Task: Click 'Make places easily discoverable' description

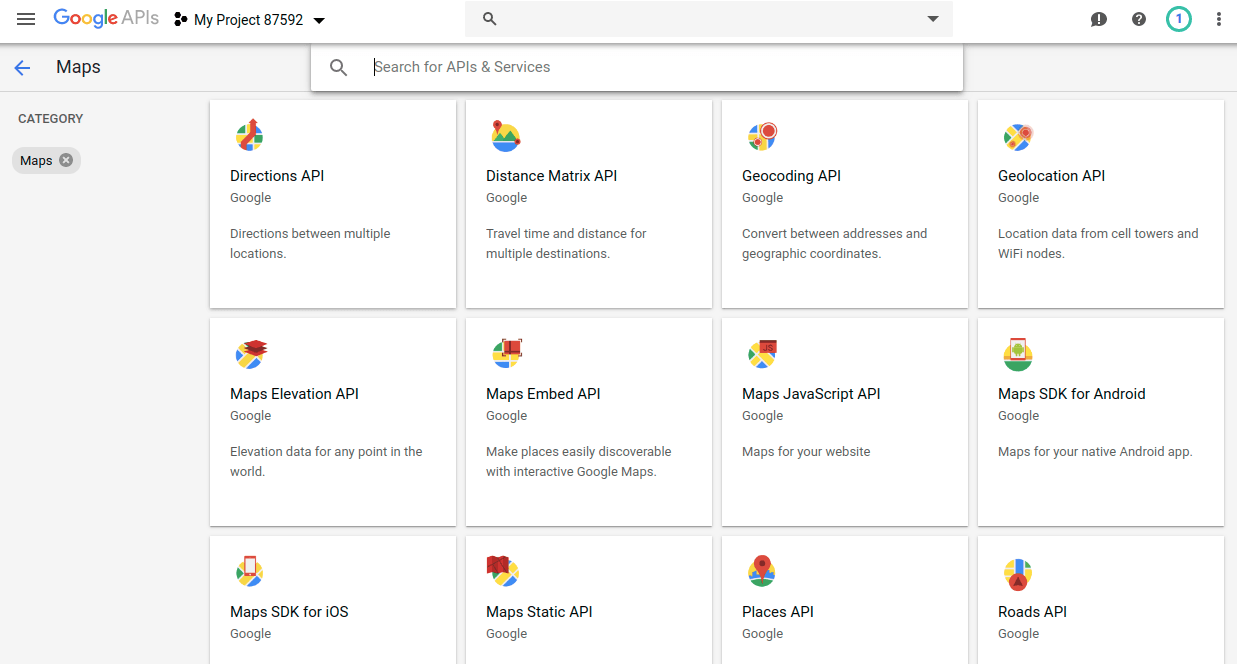Action: (579, 462)
